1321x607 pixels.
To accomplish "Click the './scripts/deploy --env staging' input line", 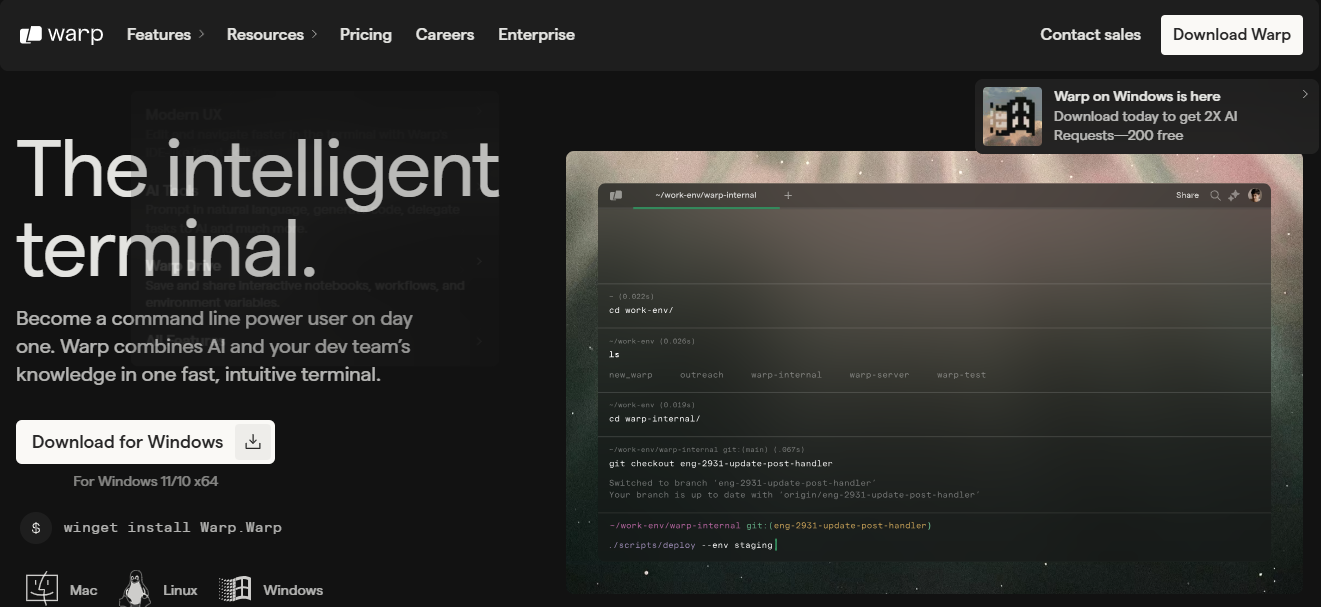I will point(691,545).
